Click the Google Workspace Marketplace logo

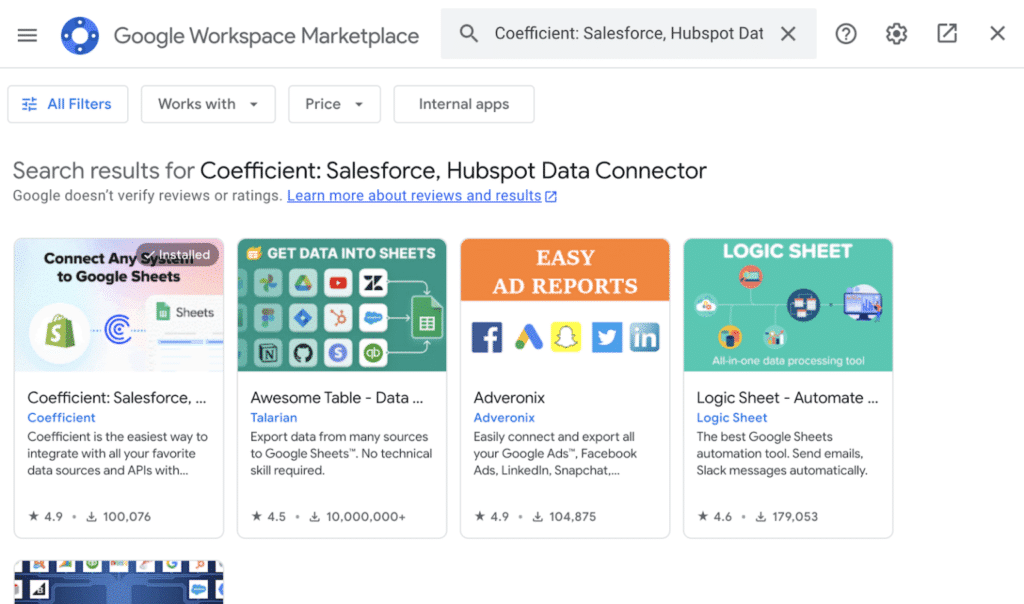coord(80,35)
